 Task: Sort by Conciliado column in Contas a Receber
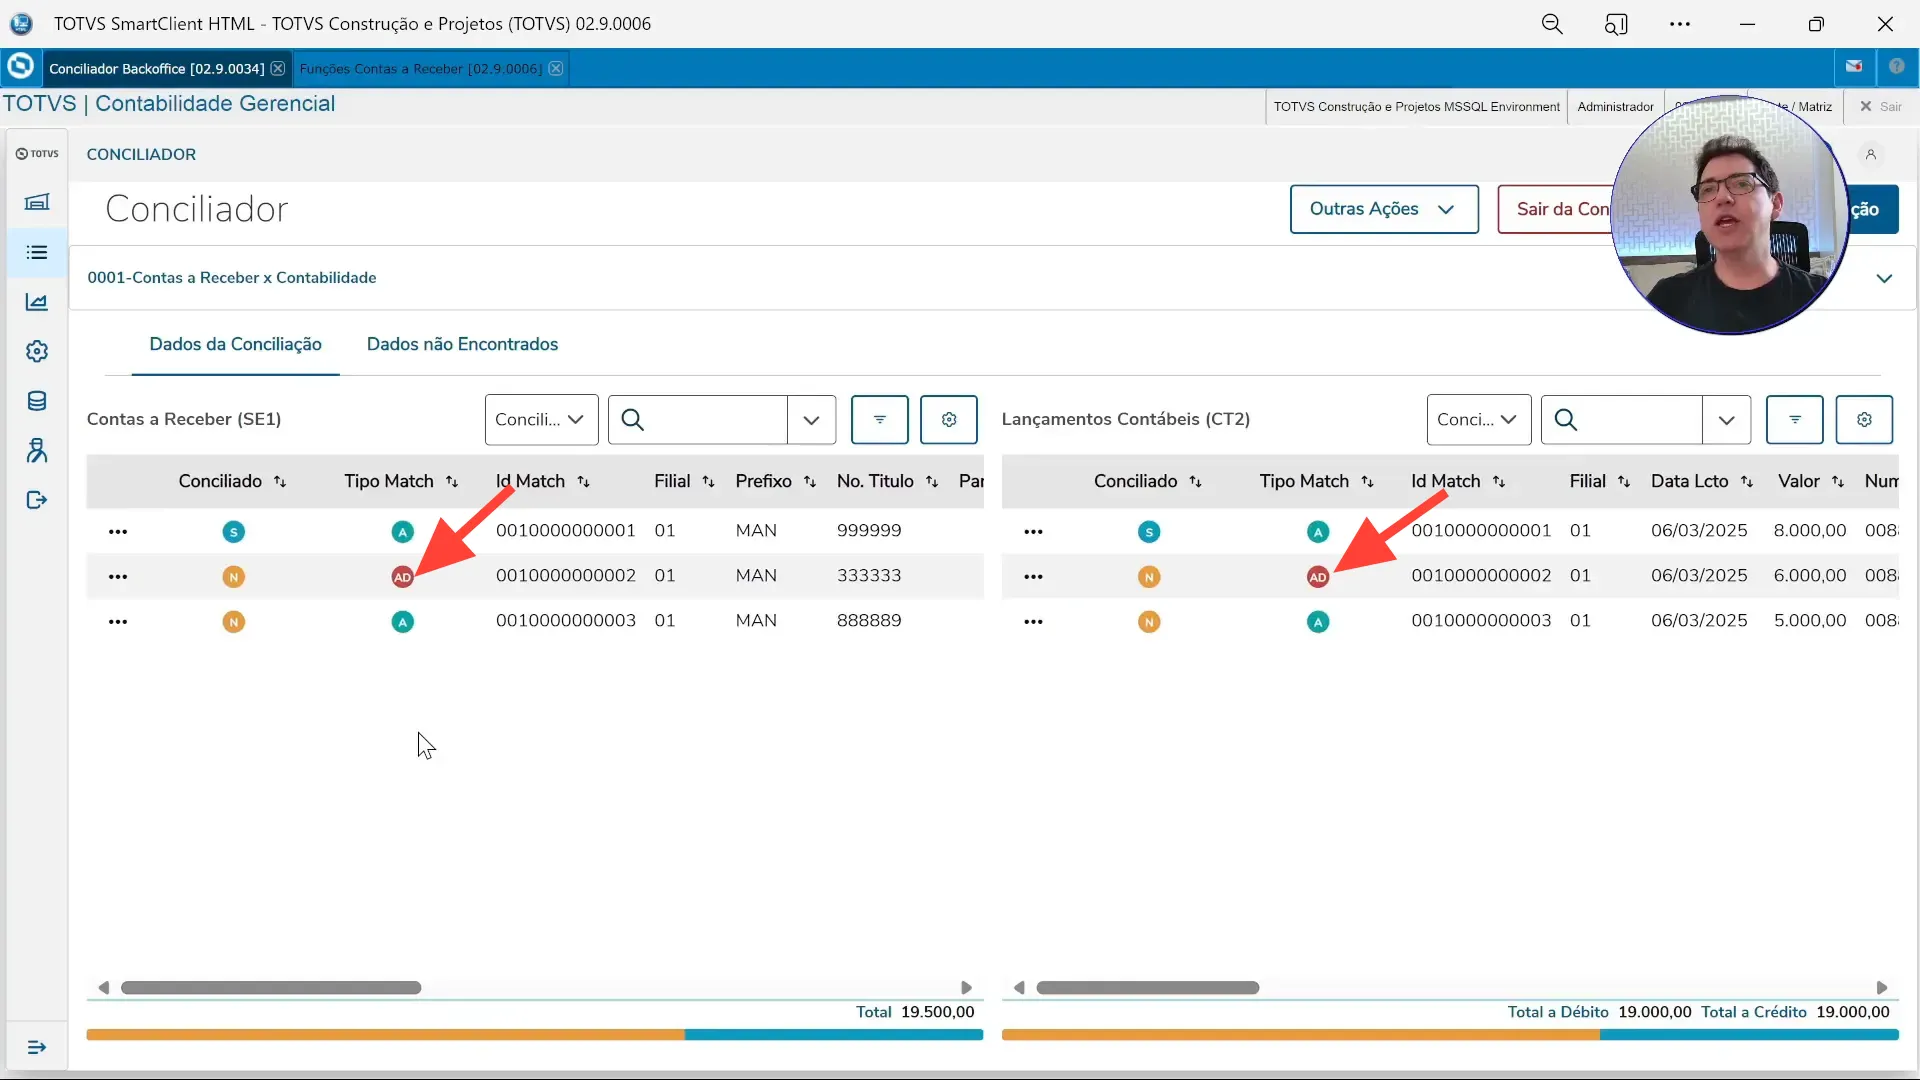coord(280,482)
